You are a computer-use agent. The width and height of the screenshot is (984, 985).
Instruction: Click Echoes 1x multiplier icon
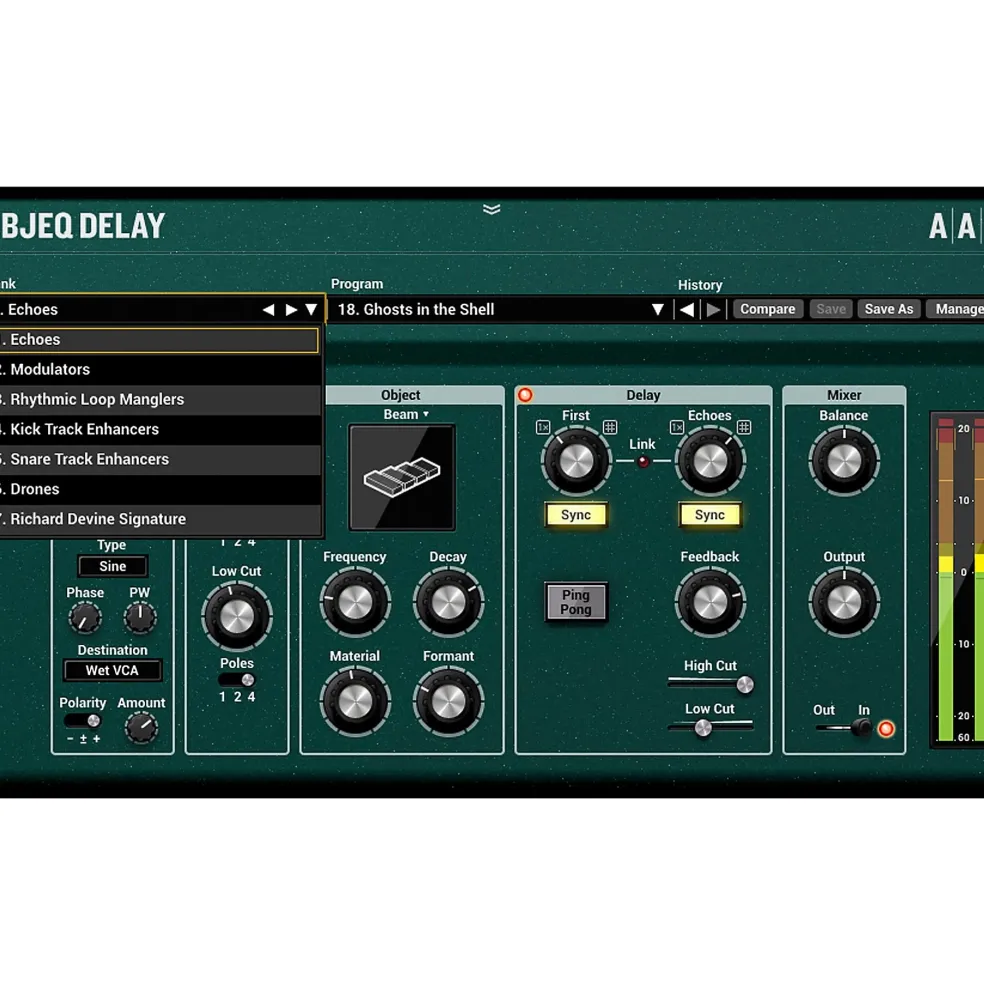(677, 428)
